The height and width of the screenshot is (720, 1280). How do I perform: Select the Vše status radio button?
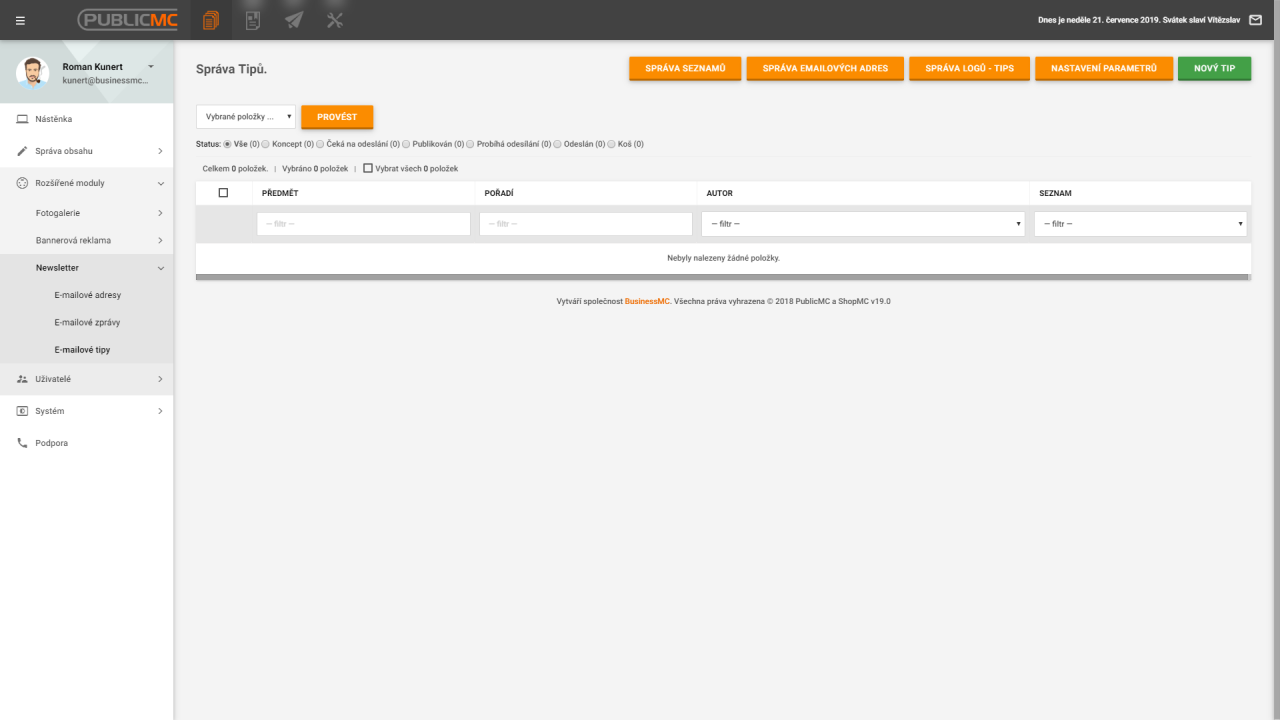pos(227,144)
